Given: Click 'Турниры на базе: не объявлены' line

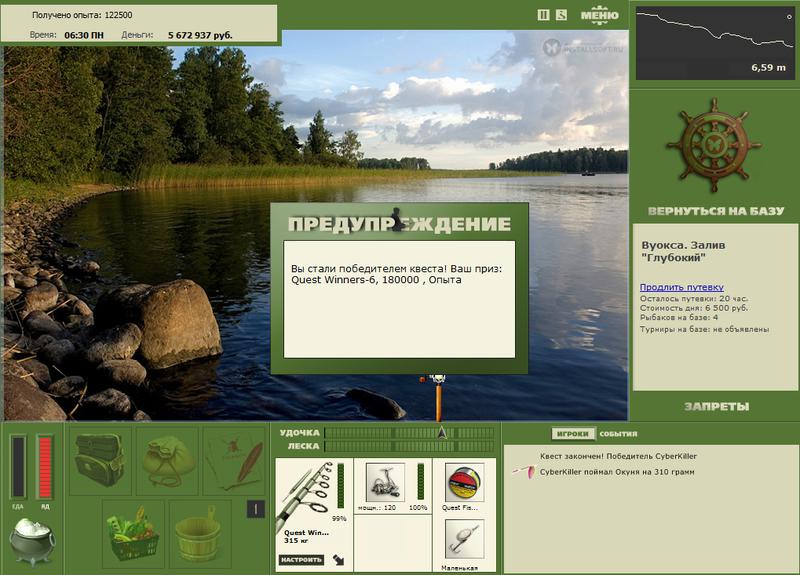Looking at the screenshot, I should 705,329.
